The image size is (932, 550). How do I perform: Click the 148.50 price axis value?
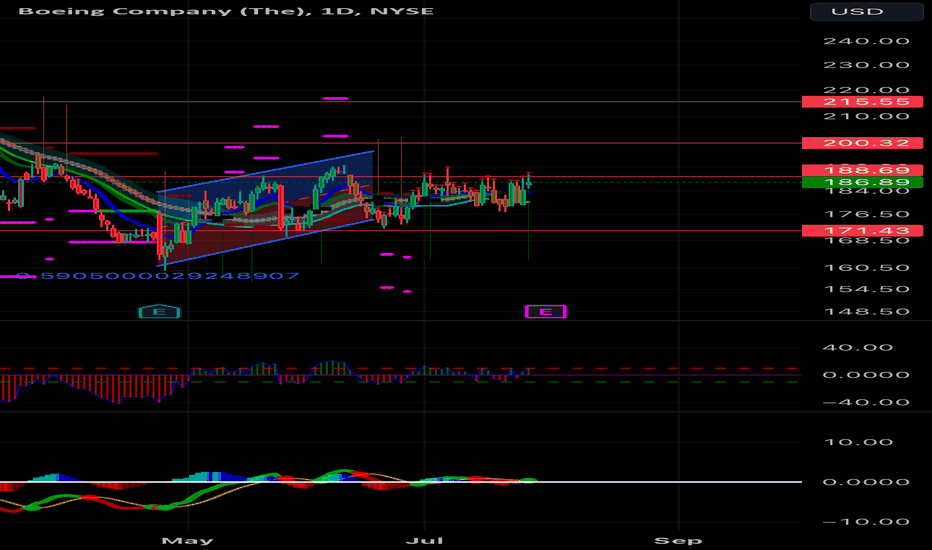point(866,312)
